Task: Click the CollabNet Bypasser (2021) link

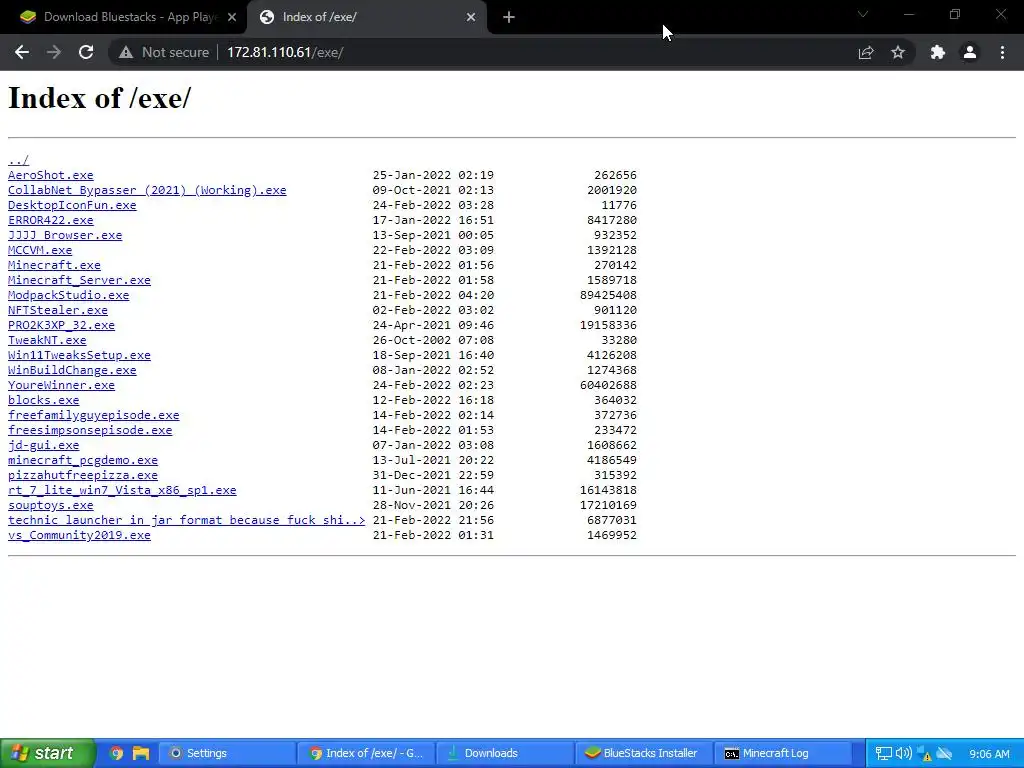Action: (x=147, y=190)
